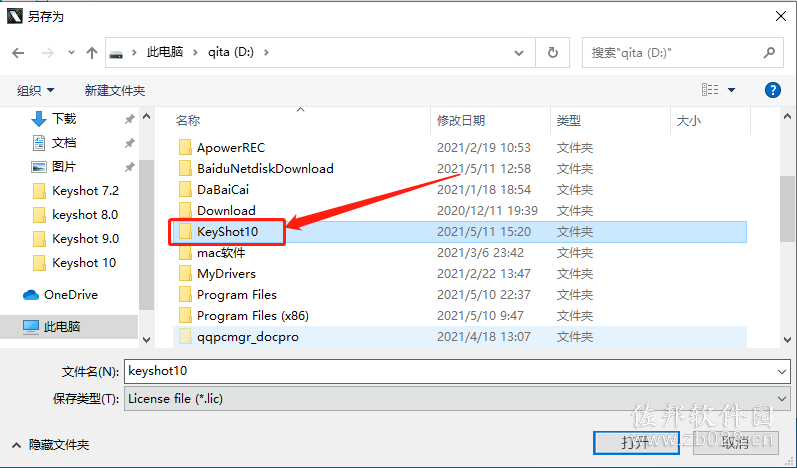Go up one folder level
Image resolution: width=797 pixels, height=468 pixels.
click(x=91, y=53)
